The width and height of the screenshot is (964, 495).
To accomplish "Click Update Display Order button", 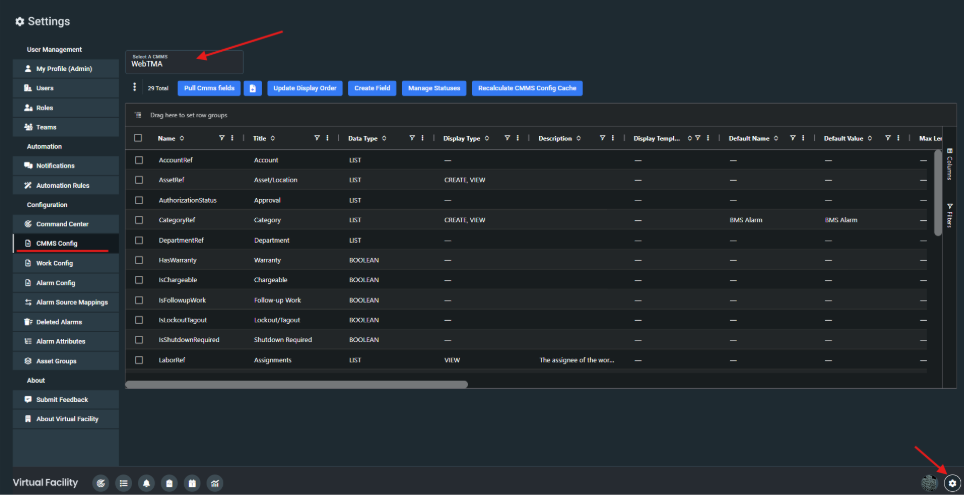I will [x=305, y=88].
